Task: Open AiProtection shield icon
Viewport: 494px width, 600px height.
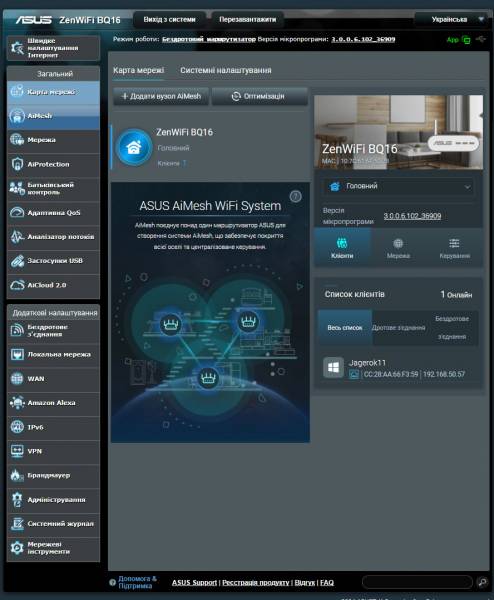Action: (17, 164)
